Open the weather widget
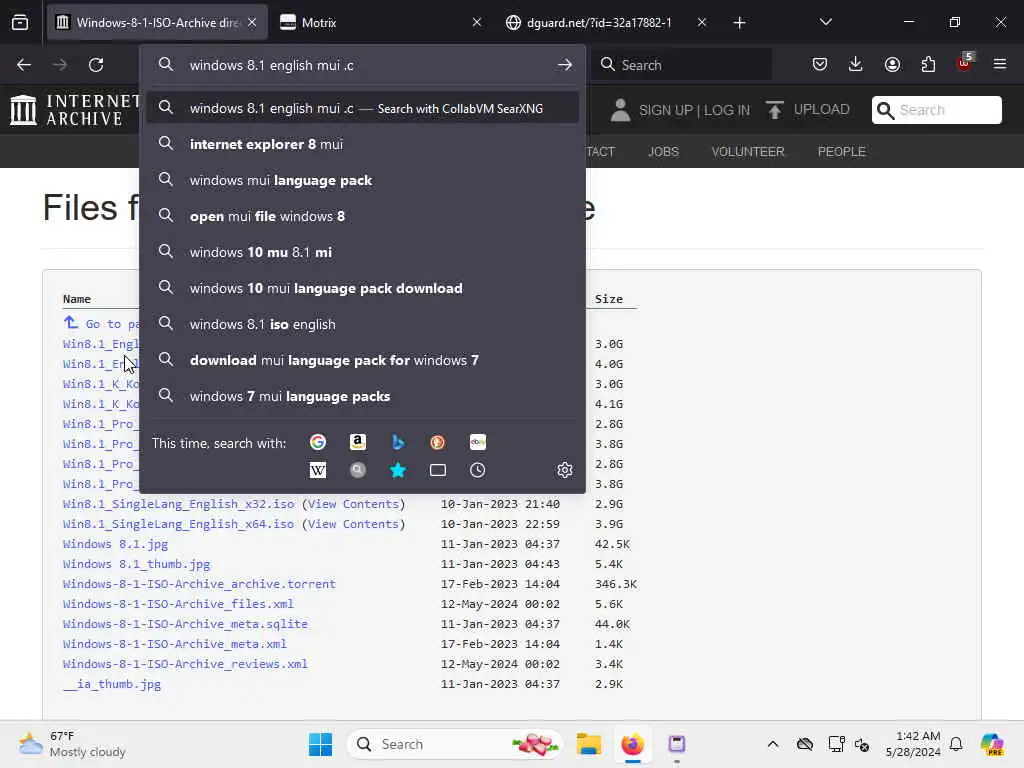Screen dimensions: 1024x768 [x=72, y=744]
